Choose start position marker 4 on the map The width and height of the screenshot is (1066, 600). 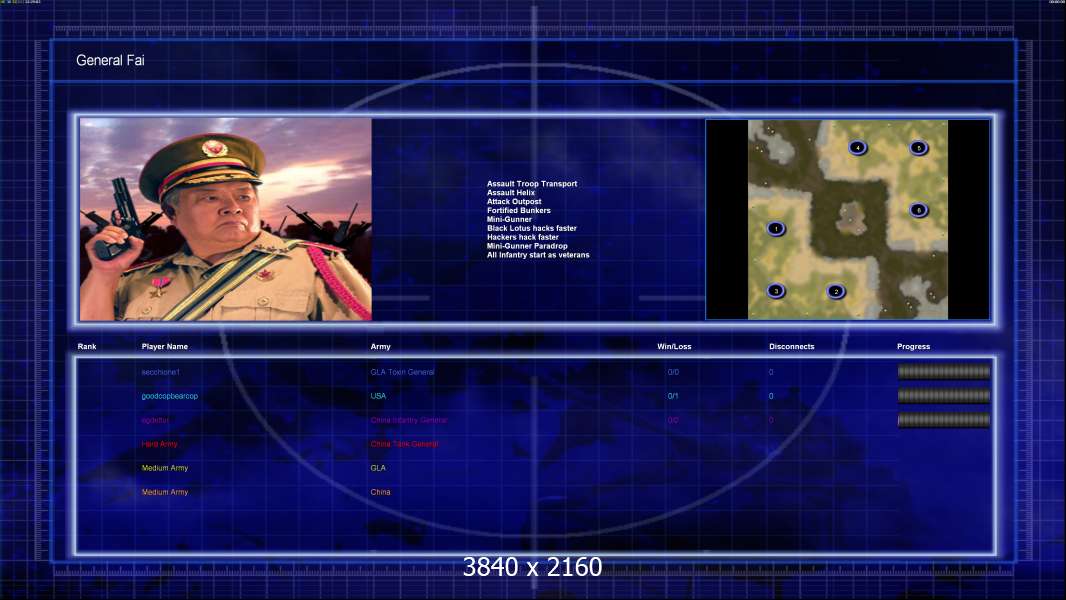point(857,147)
